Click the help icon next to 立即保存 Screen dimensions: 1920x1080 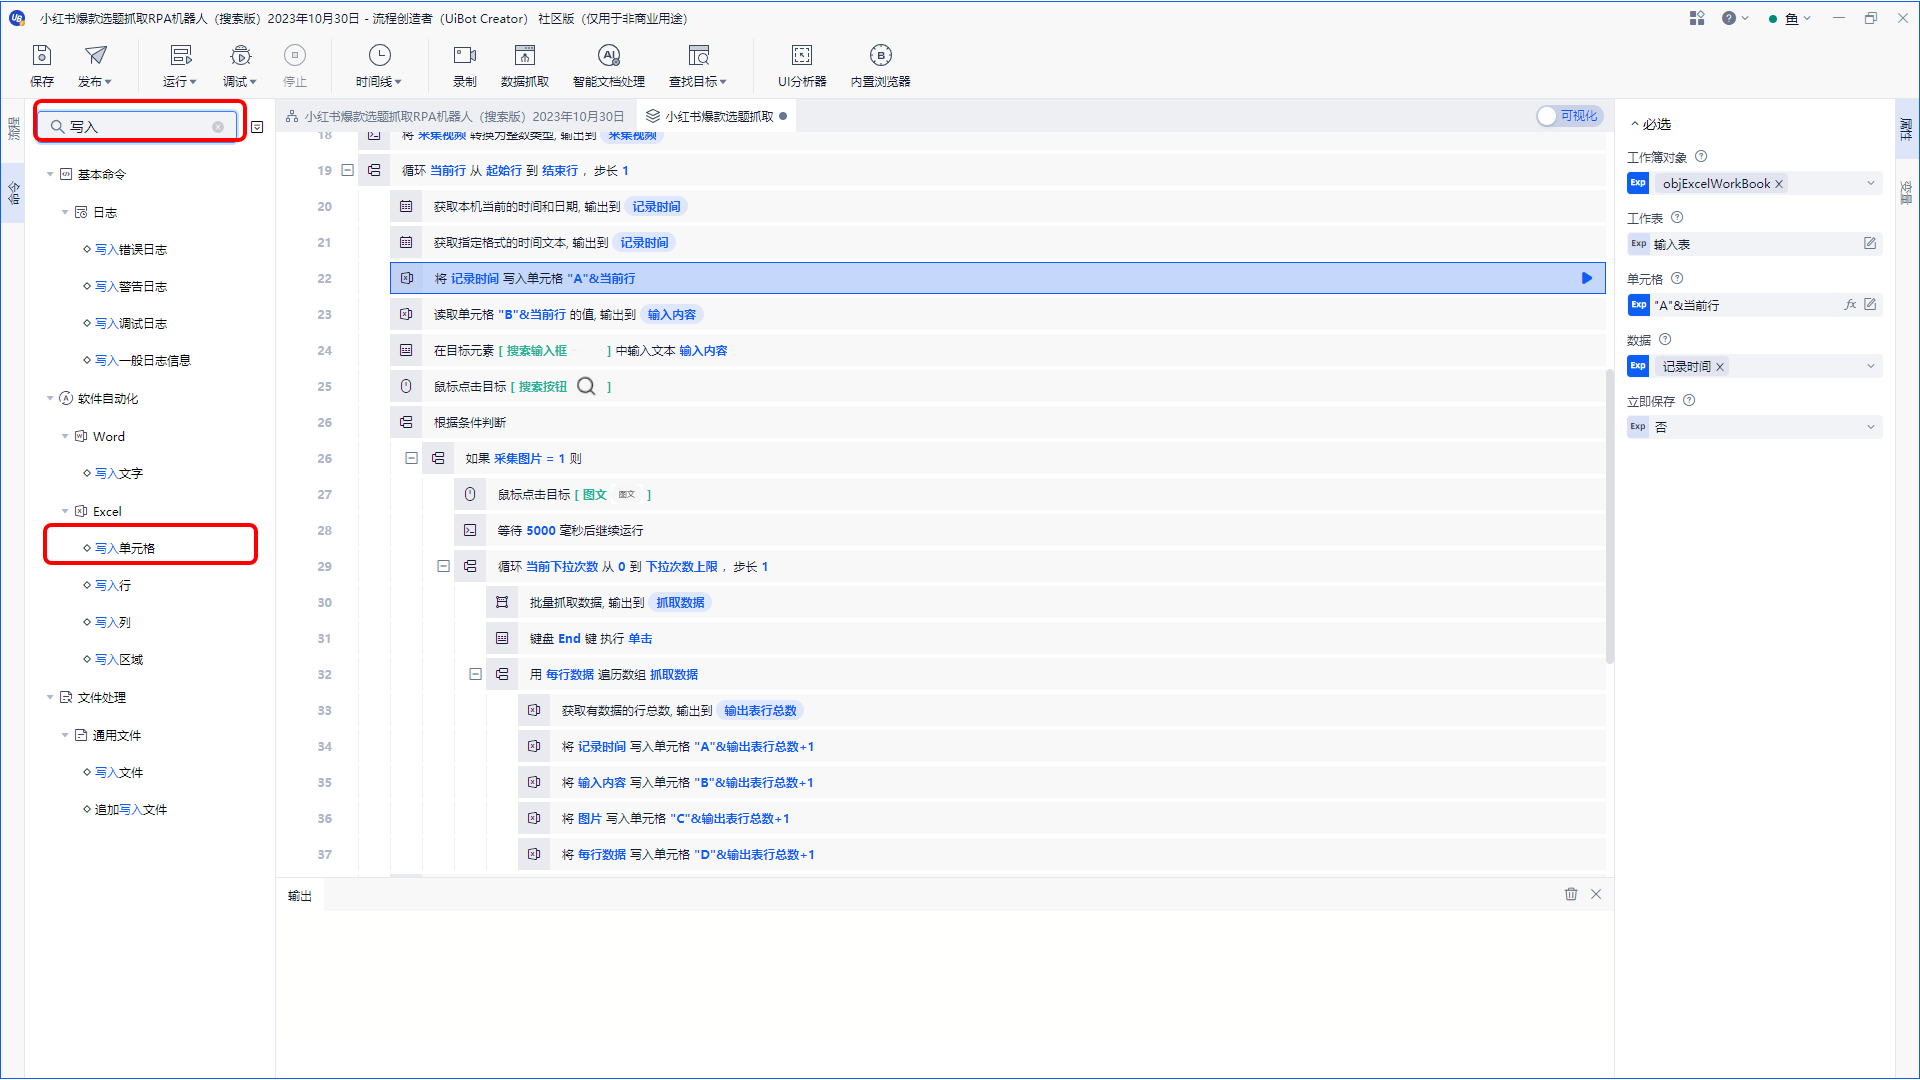[x=1689, y=401]
